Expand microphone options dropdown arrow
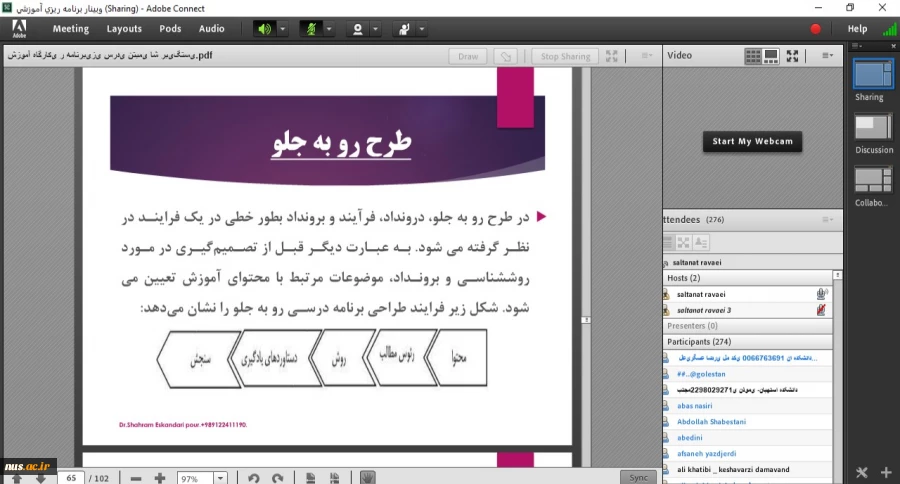Image resolution: width=900 pixels, height=484 pixels. tap(329, 29)
